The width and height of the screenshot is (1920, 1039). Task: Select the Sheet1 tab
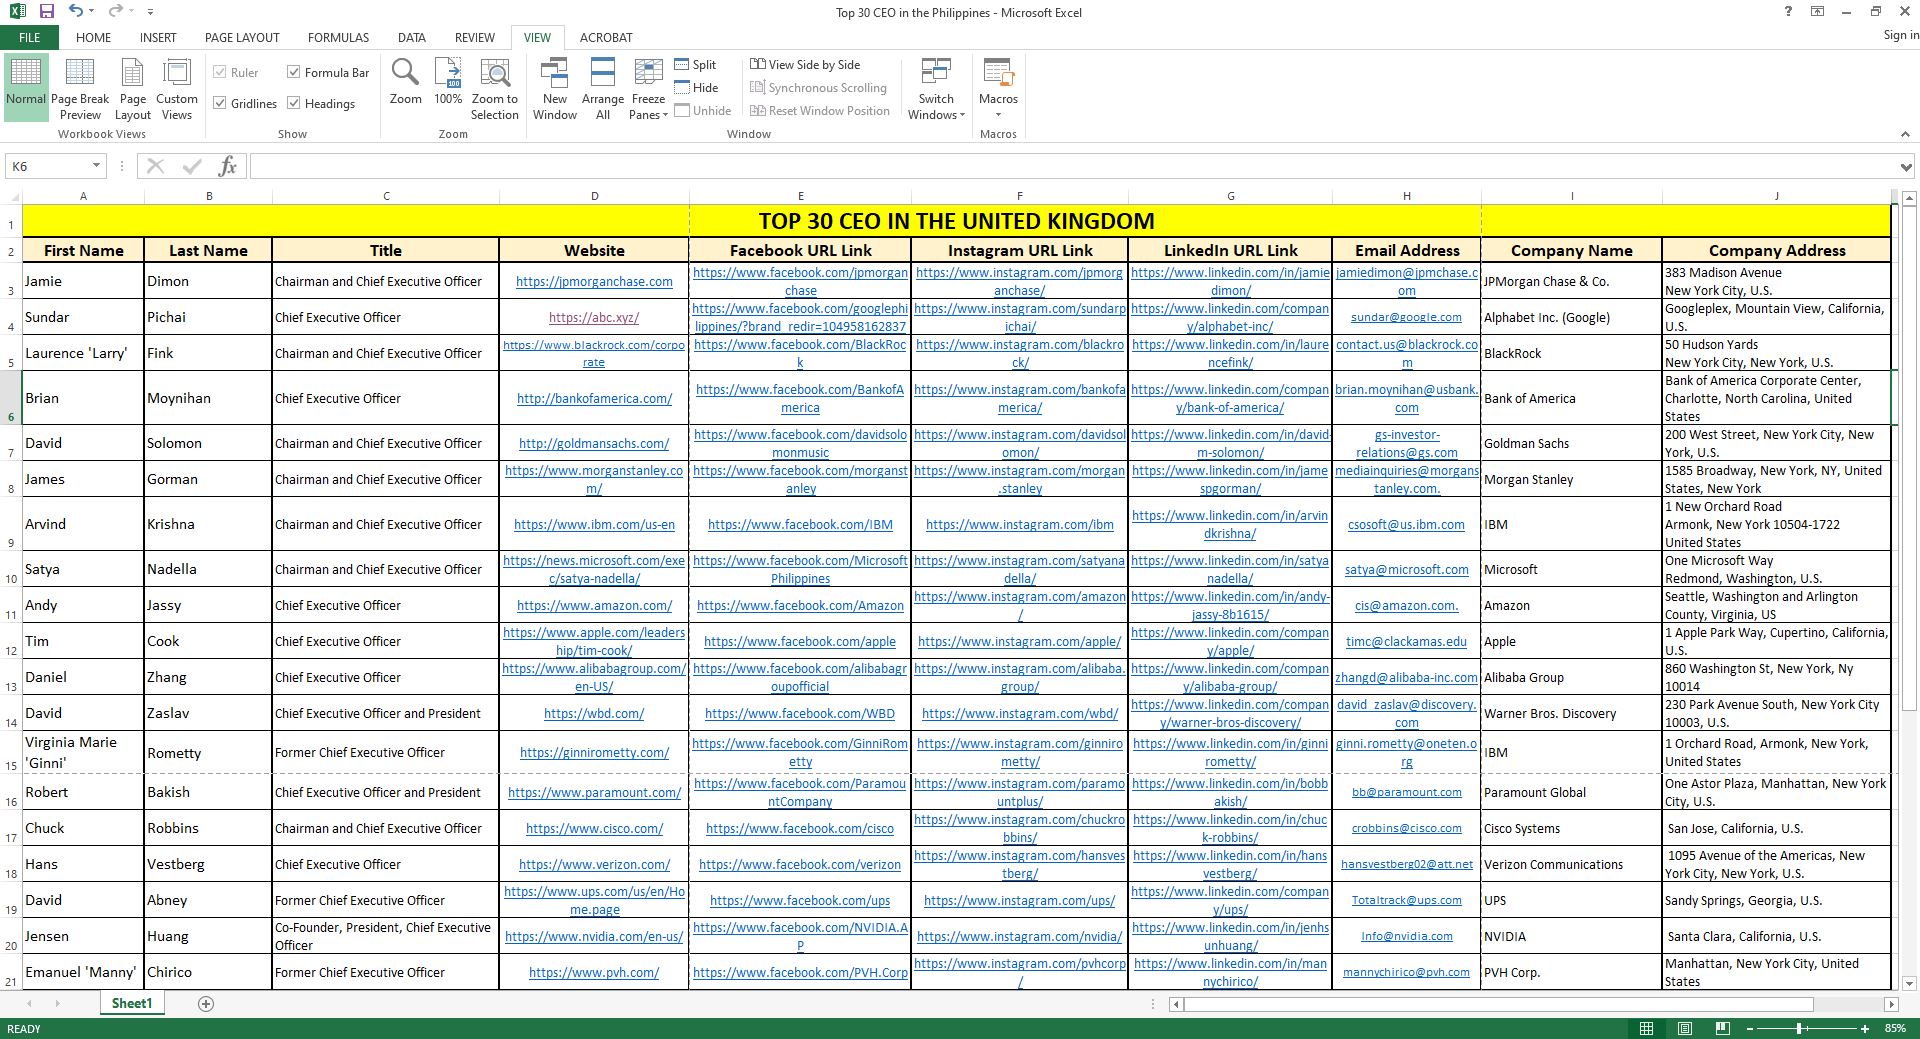(132, 1003)
